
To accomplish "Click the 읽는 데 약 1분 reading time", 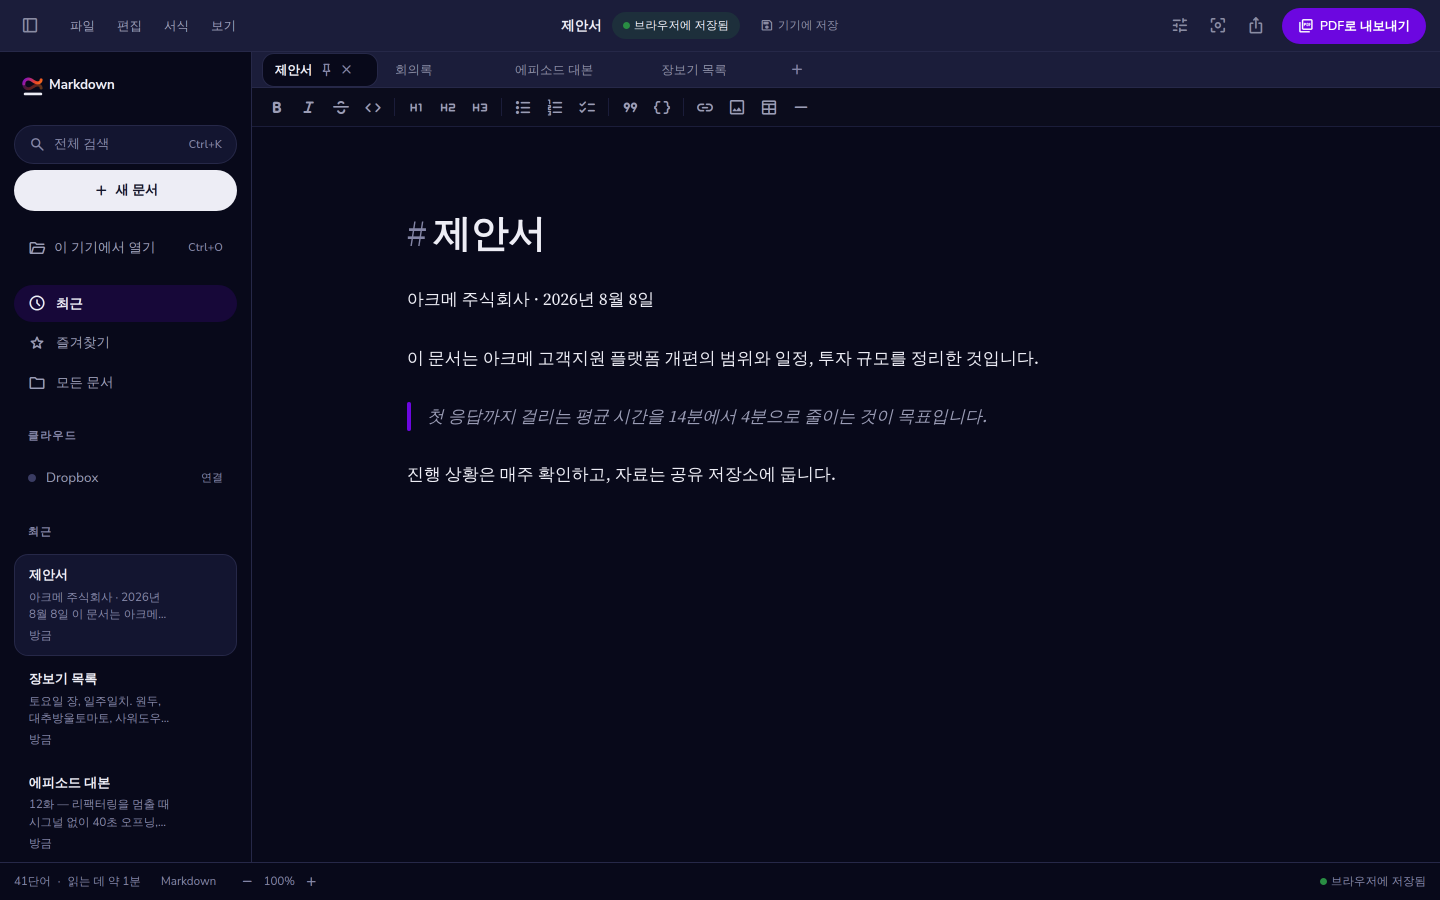I will (104, 881).
